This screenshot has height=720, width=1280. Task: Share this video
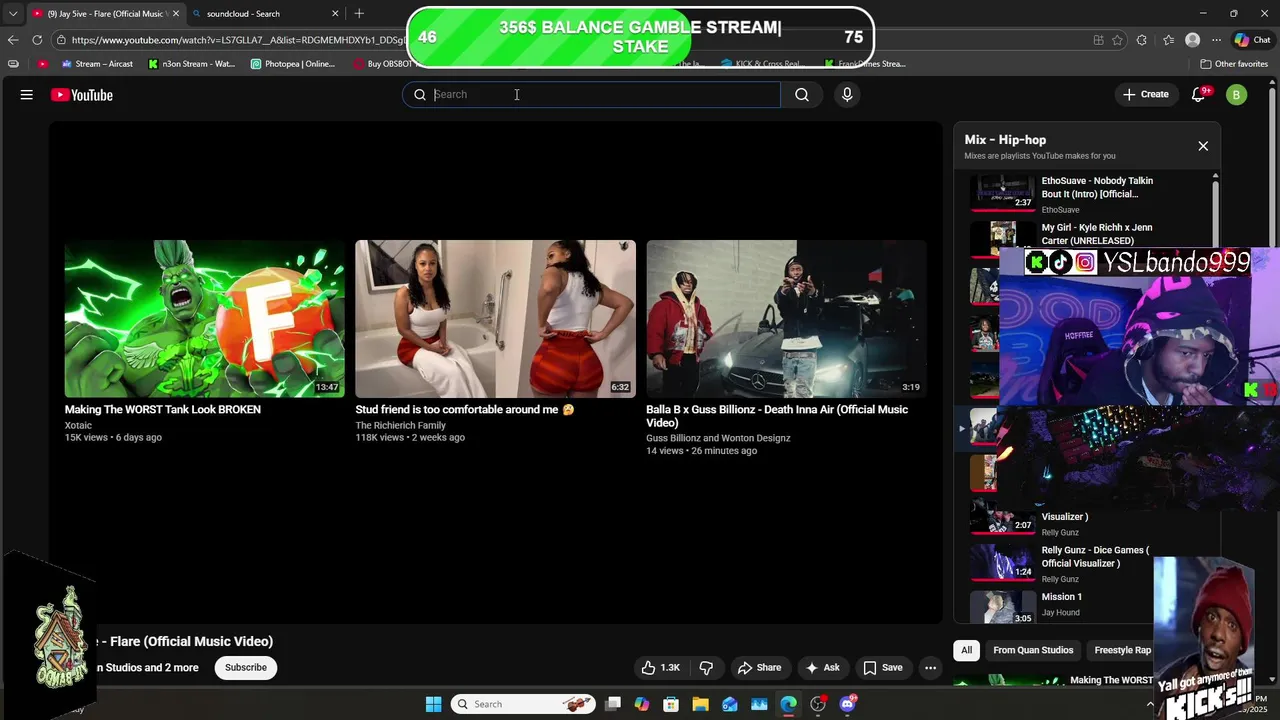[x=759, y=668]
